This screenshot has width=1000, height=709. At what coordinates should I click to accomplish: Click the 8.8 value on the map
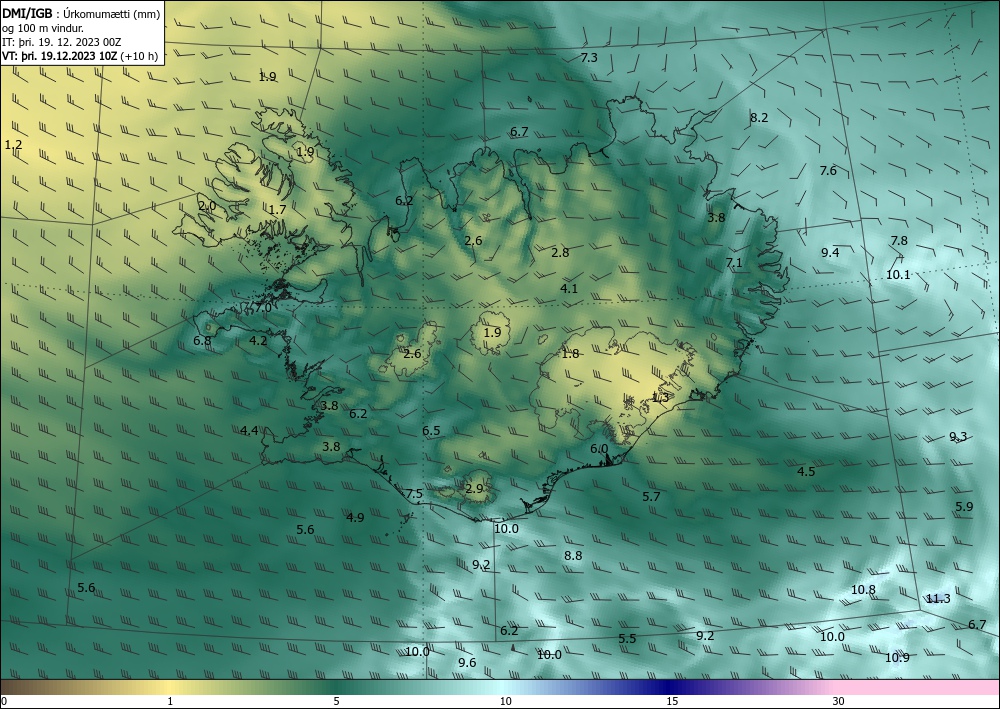coord(573,556)
